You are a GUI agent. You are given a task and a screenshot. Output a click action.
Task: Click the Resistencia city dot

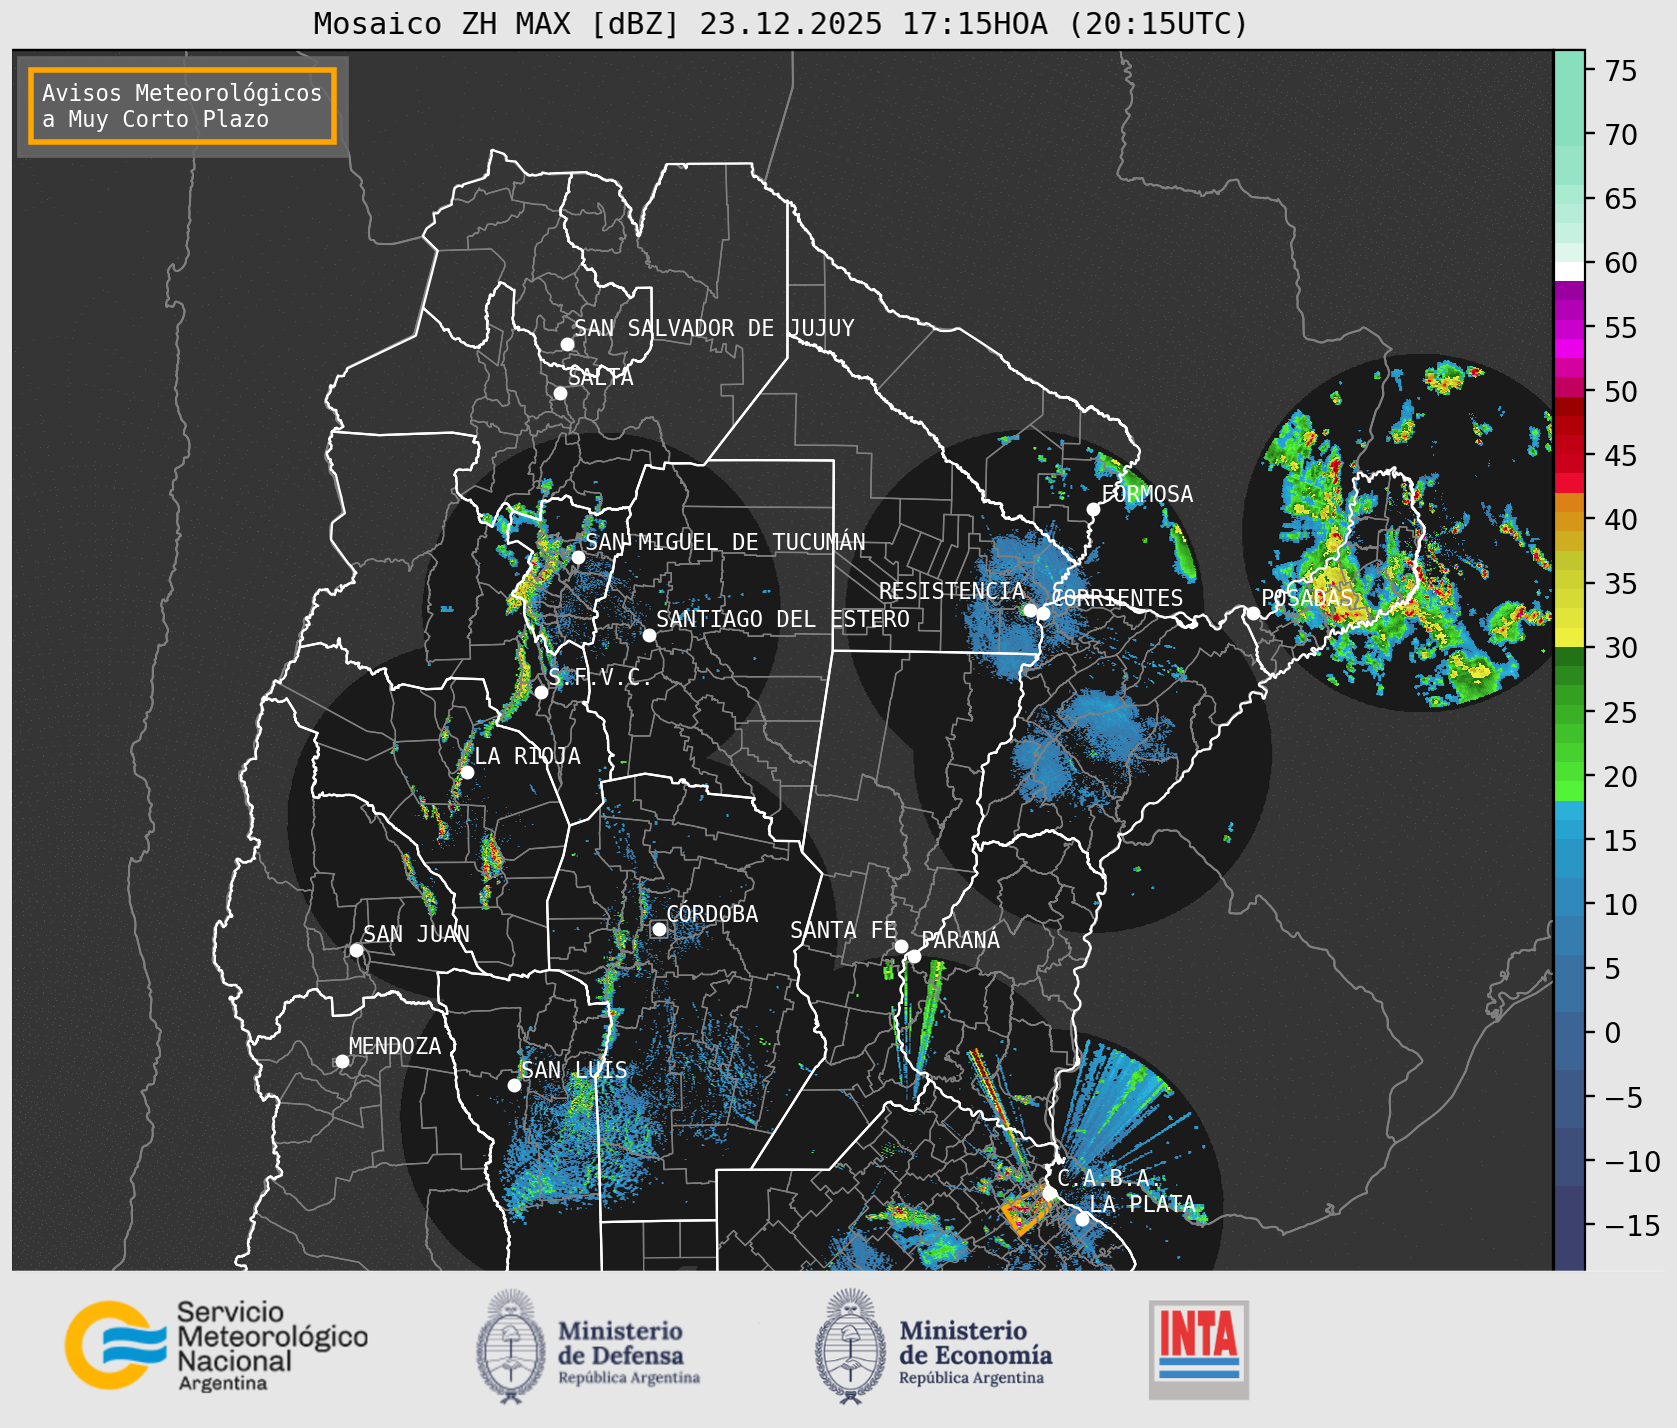(x=1030, y=610)
